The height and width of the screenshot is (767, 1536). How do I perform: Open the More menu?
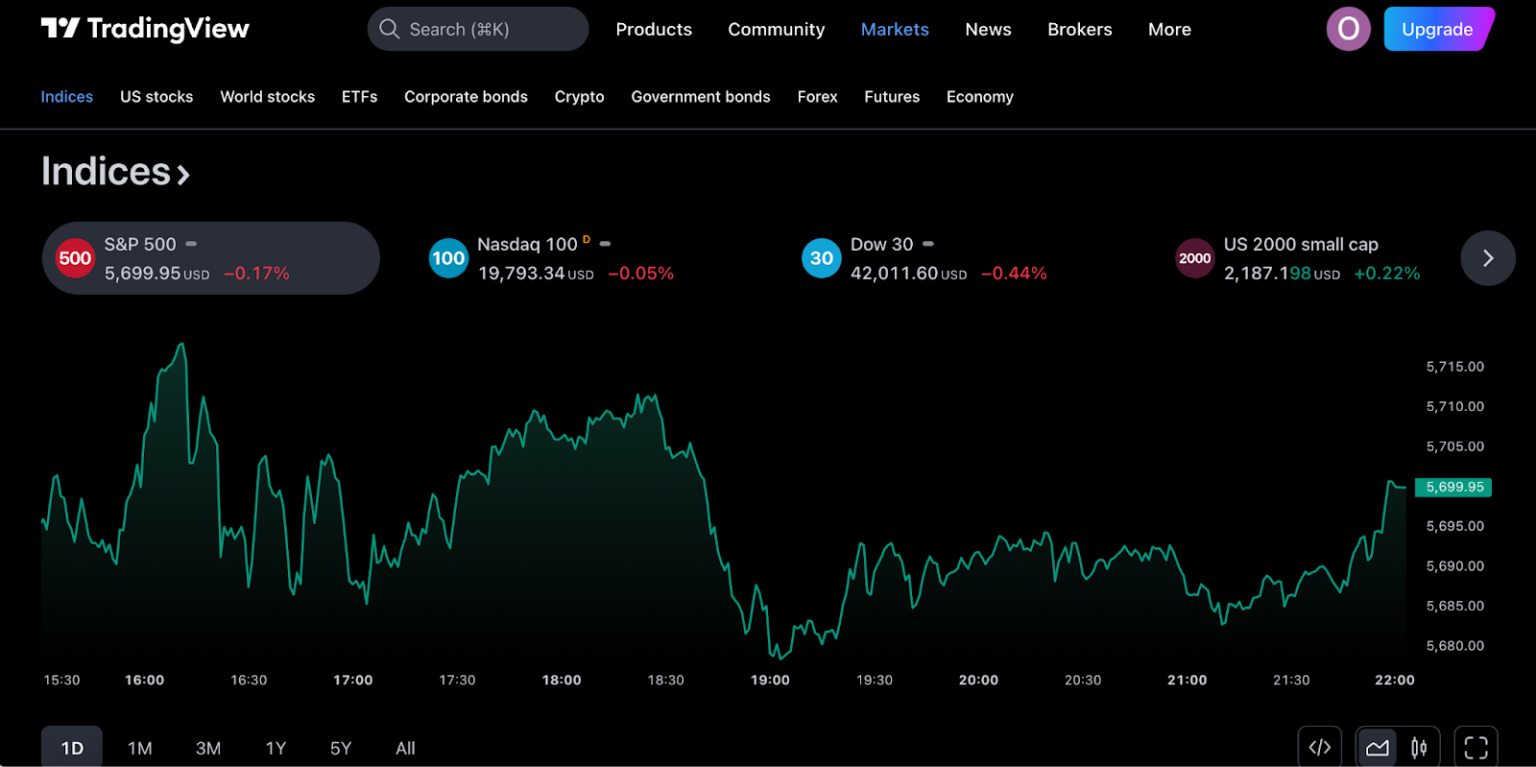point(1169,29)
